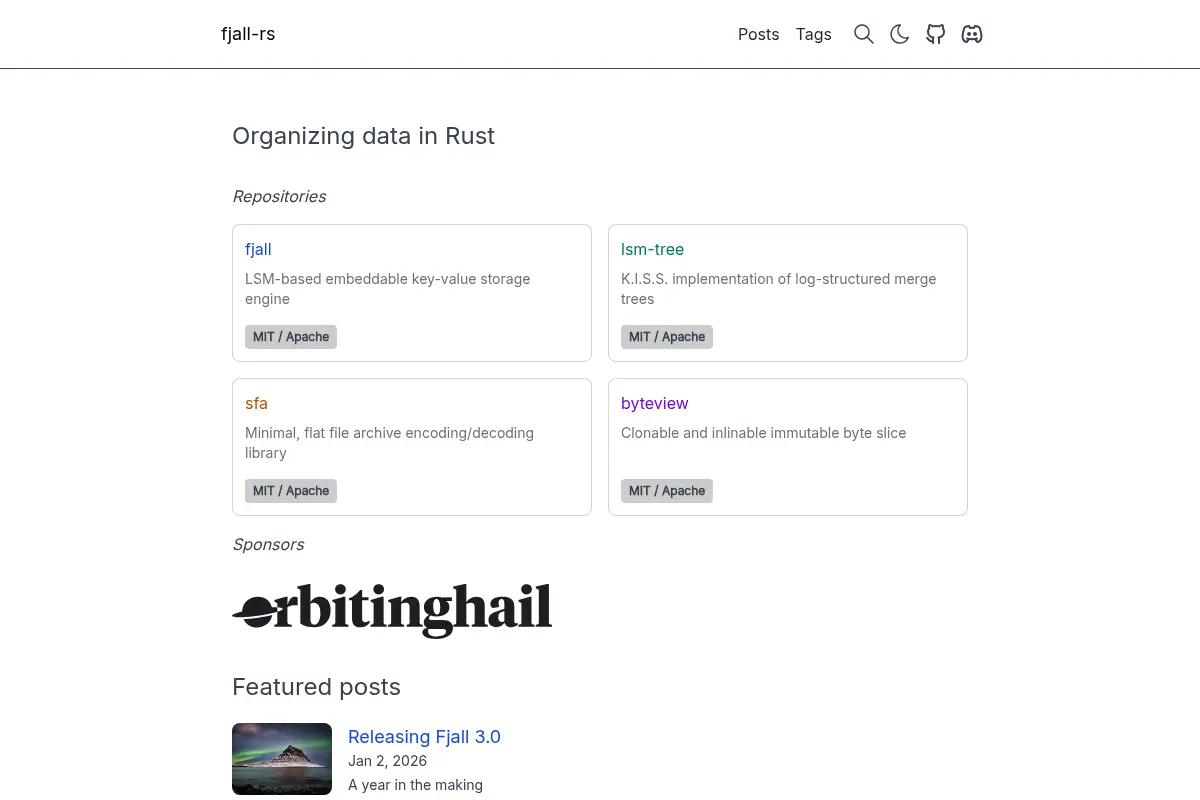The width and height of the screenshot is (1200, 800).
Task: Open the Discord icon link
Action: (972, 34)
